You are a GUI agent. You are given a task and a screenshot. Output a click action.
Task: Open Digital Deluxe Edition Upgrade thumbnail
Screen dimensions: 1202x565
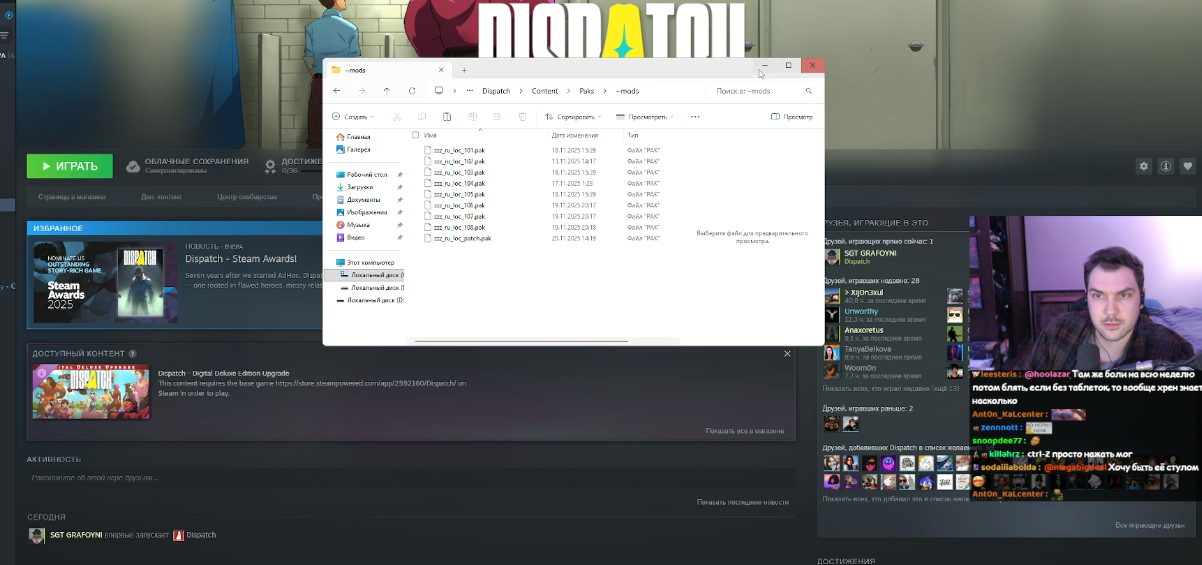pos(91,392)
